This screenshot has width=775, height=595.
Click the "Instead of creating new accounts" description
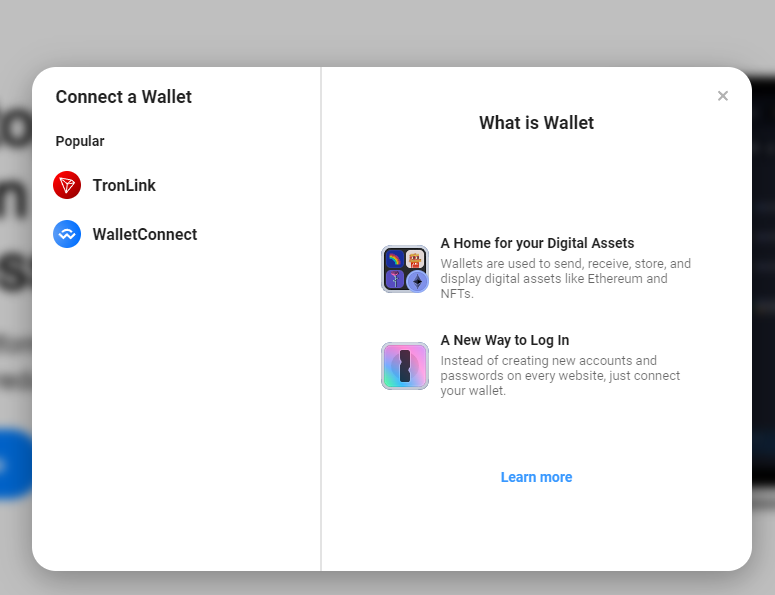click(560, 376)
